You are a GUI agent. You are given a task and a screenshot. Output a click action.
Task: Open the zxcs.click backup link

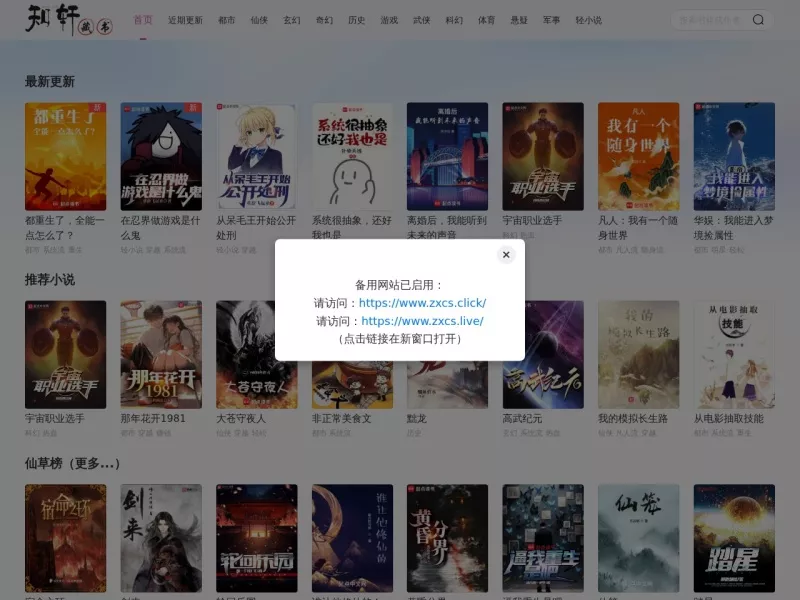coord(422,303)
